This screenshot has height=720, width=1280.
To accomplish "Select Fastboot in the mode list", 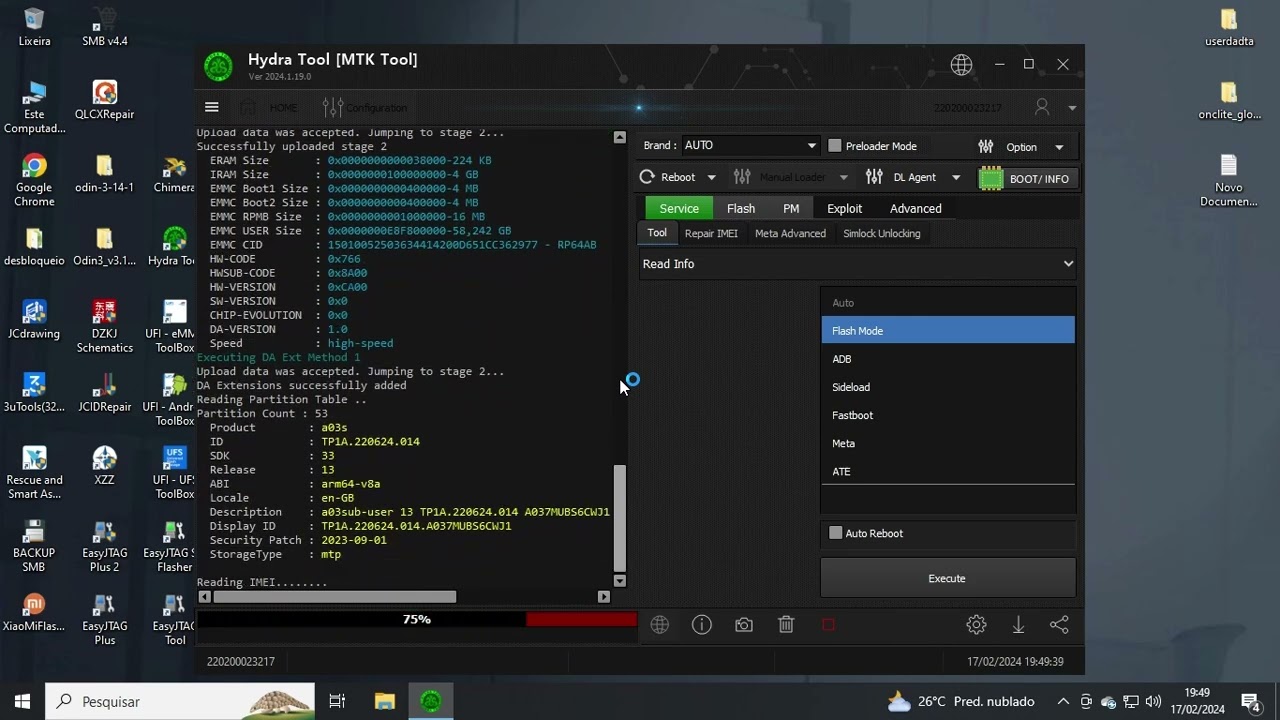I will 948,415.
